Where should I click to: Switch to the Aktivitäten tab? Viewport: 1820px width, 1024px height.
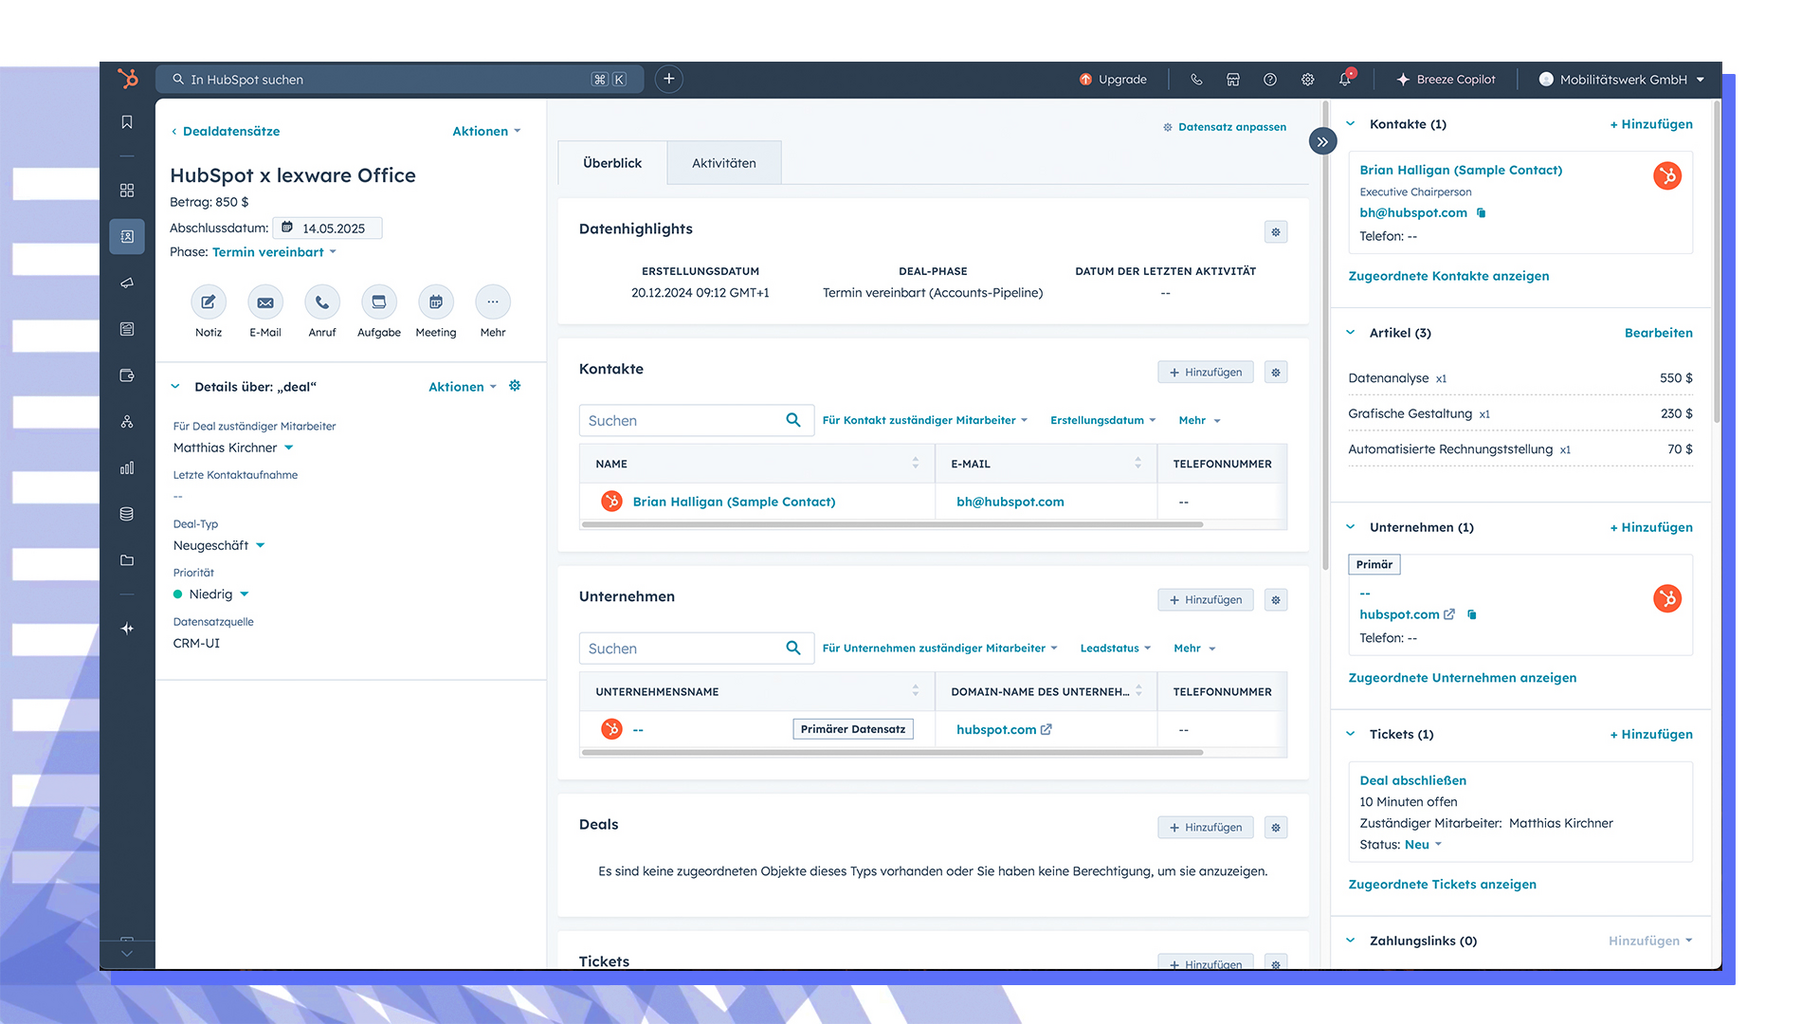coord(724,163)
